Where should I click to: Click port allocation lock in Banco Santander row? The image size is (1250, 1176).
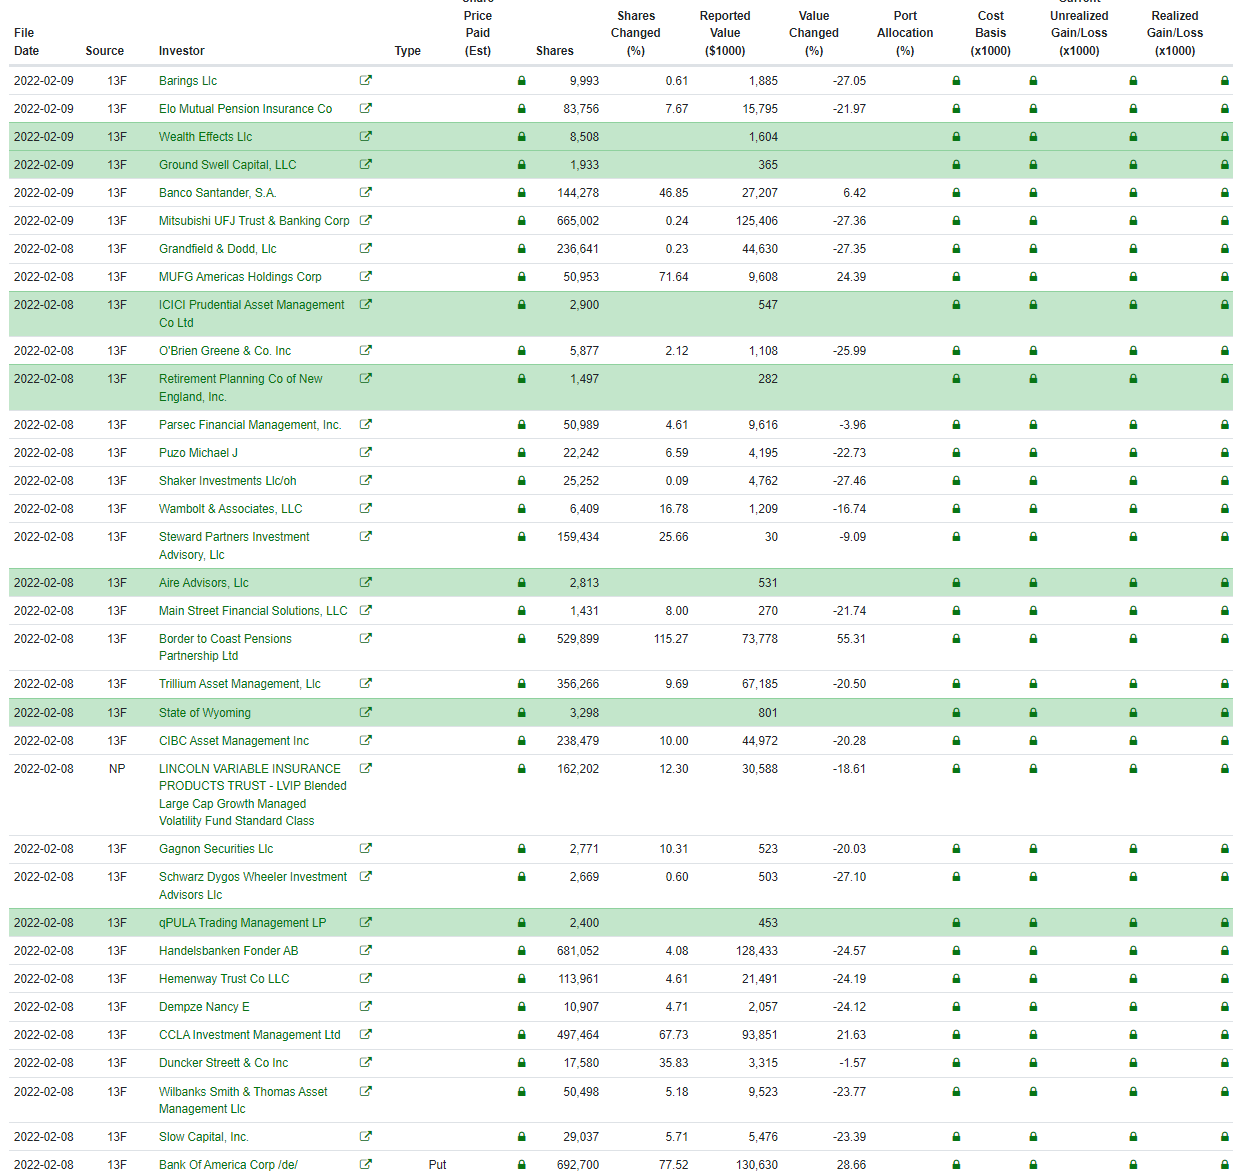click(x=956, y=193)
